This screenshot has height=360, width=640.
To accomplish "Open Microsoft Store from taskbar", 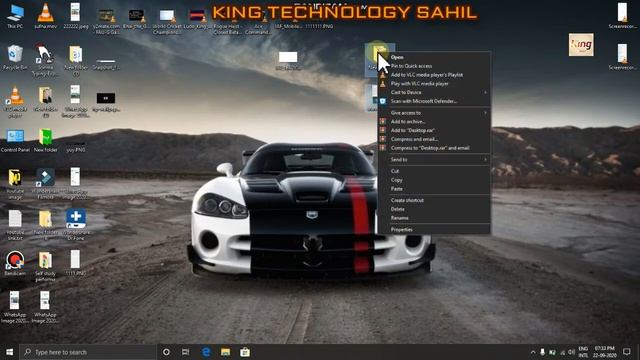I will 245,352.
